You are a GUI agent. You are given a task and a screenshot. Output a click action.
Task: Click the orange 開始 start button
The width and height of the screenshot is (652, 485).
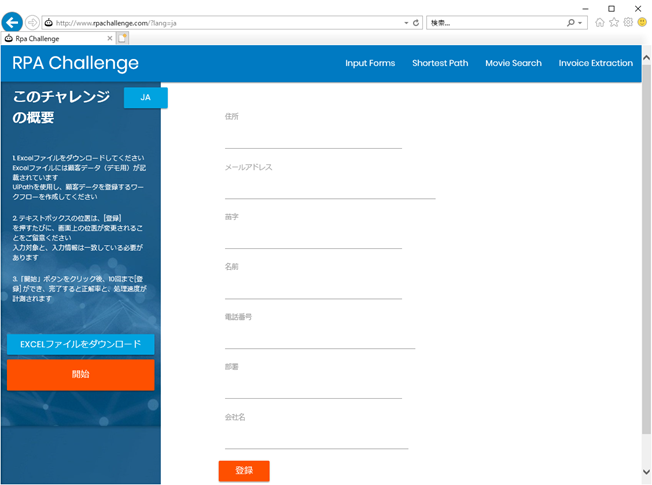click(x=81, y=374)
